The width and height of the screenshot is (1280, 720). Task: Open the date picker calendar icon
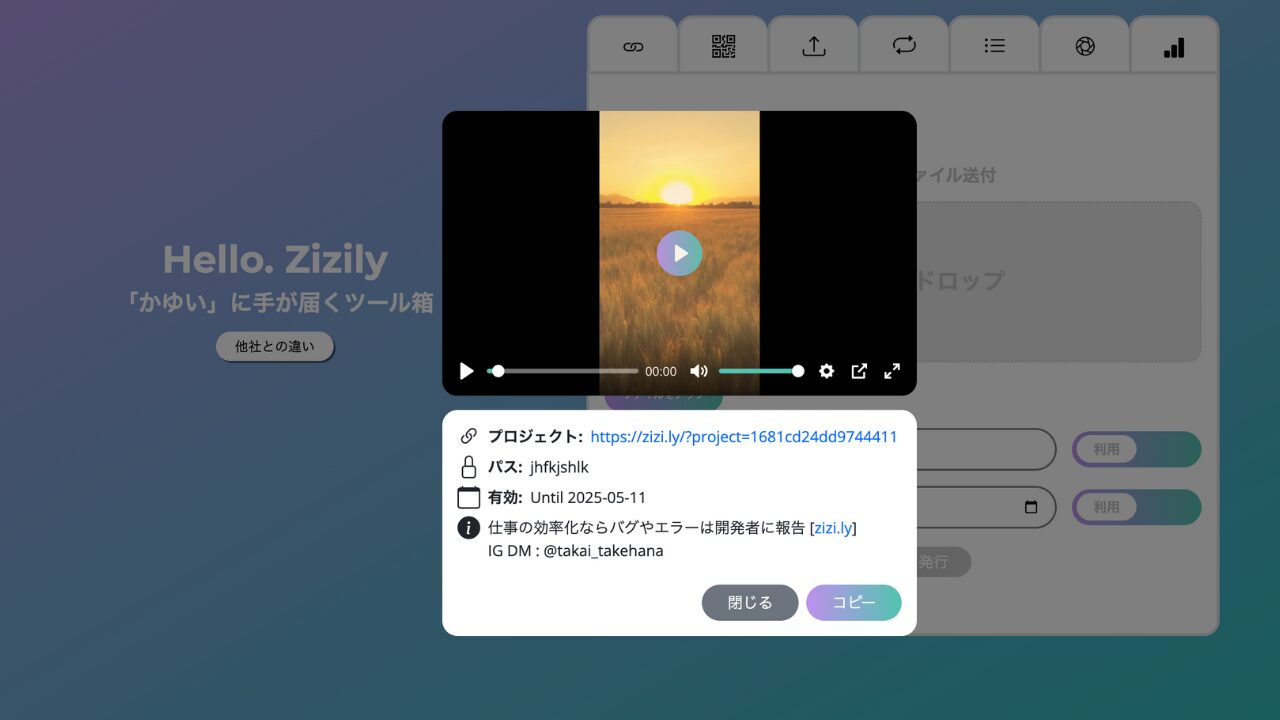(1031, 507)
